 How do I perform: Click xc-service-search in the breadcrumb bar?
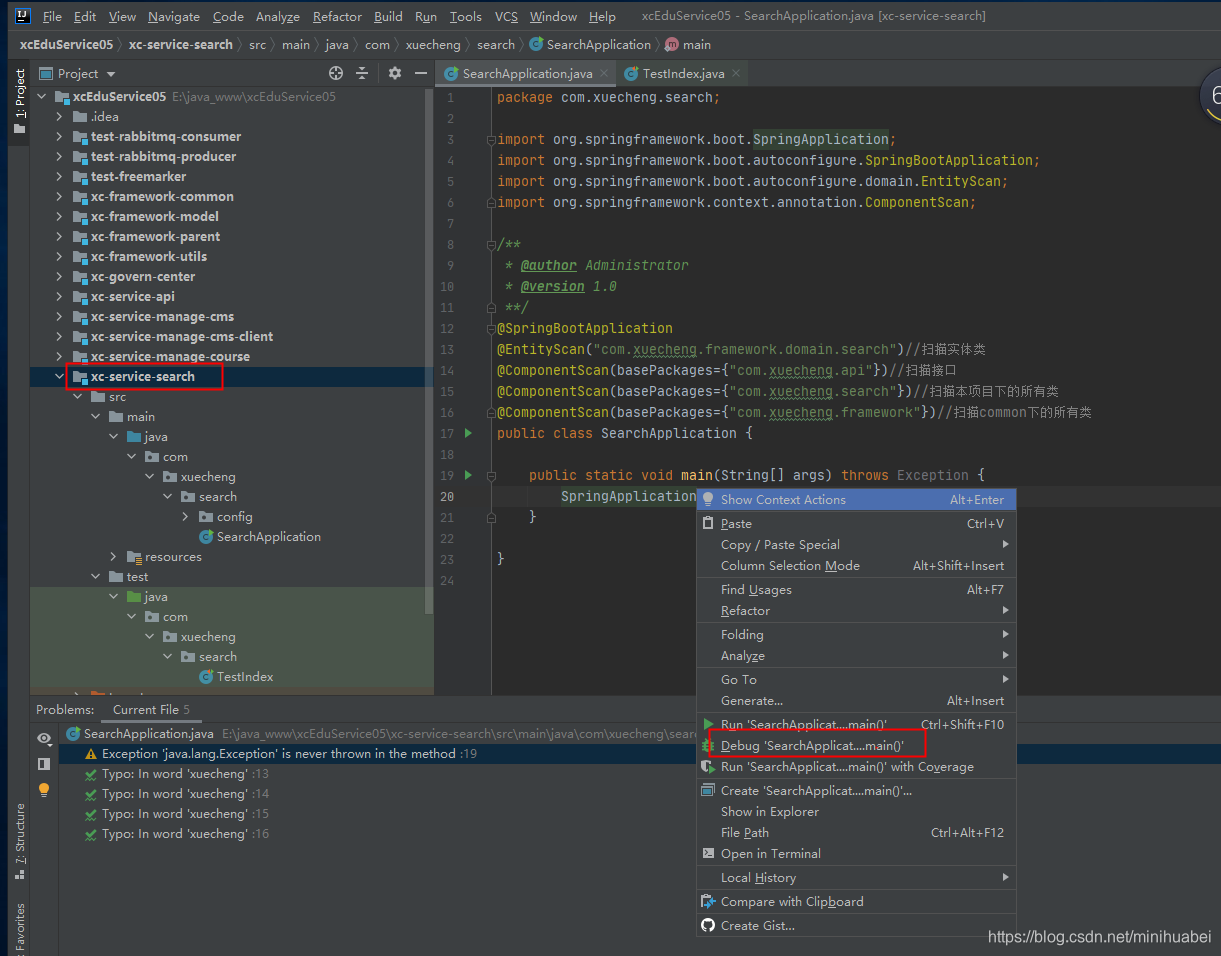click(x=181, y=44)
